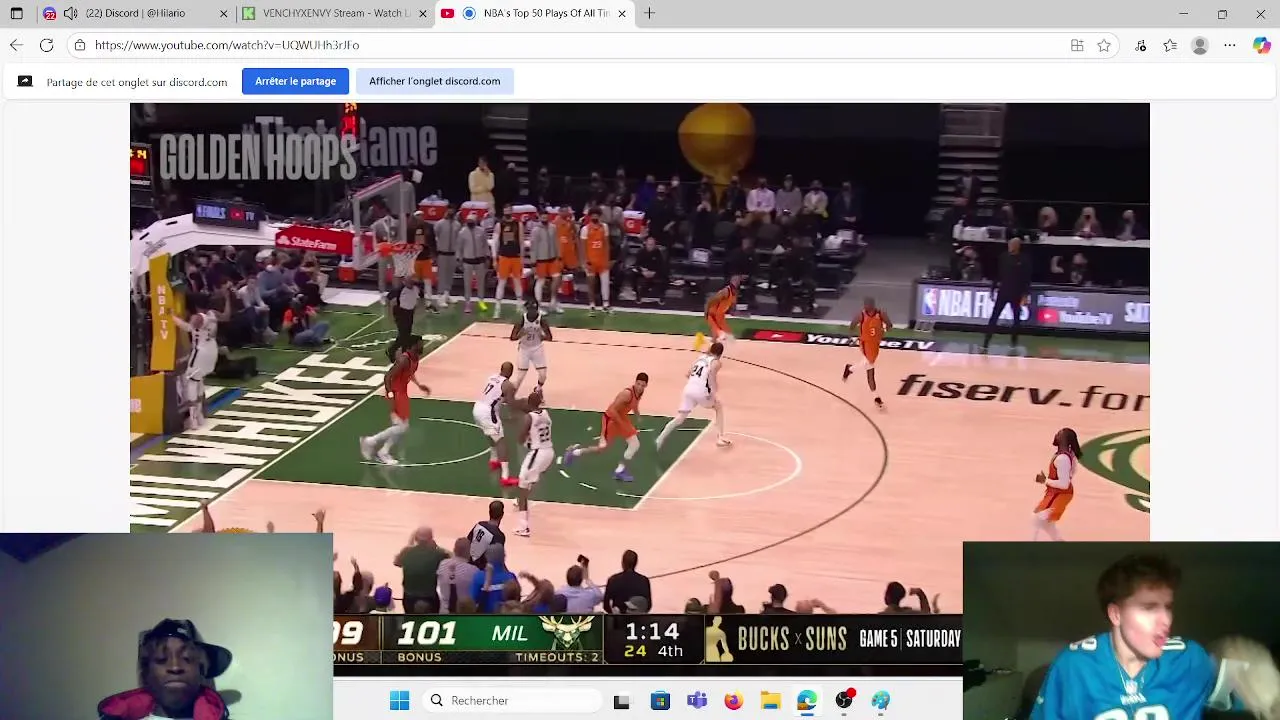Open OBS Studio from taskbar
Screen dimensions: 1280x720
[x=844, y=700]
